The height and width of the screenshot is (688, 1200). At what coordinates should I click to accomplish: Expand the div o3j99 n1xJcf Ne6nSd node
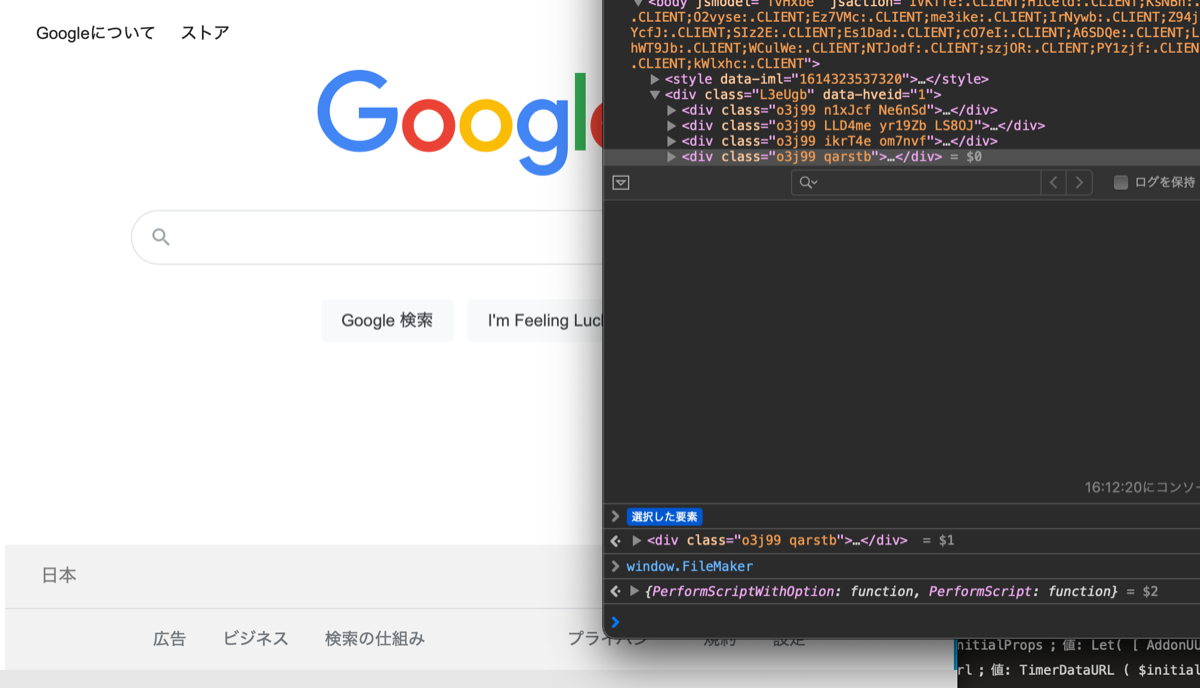coord(672,110)
